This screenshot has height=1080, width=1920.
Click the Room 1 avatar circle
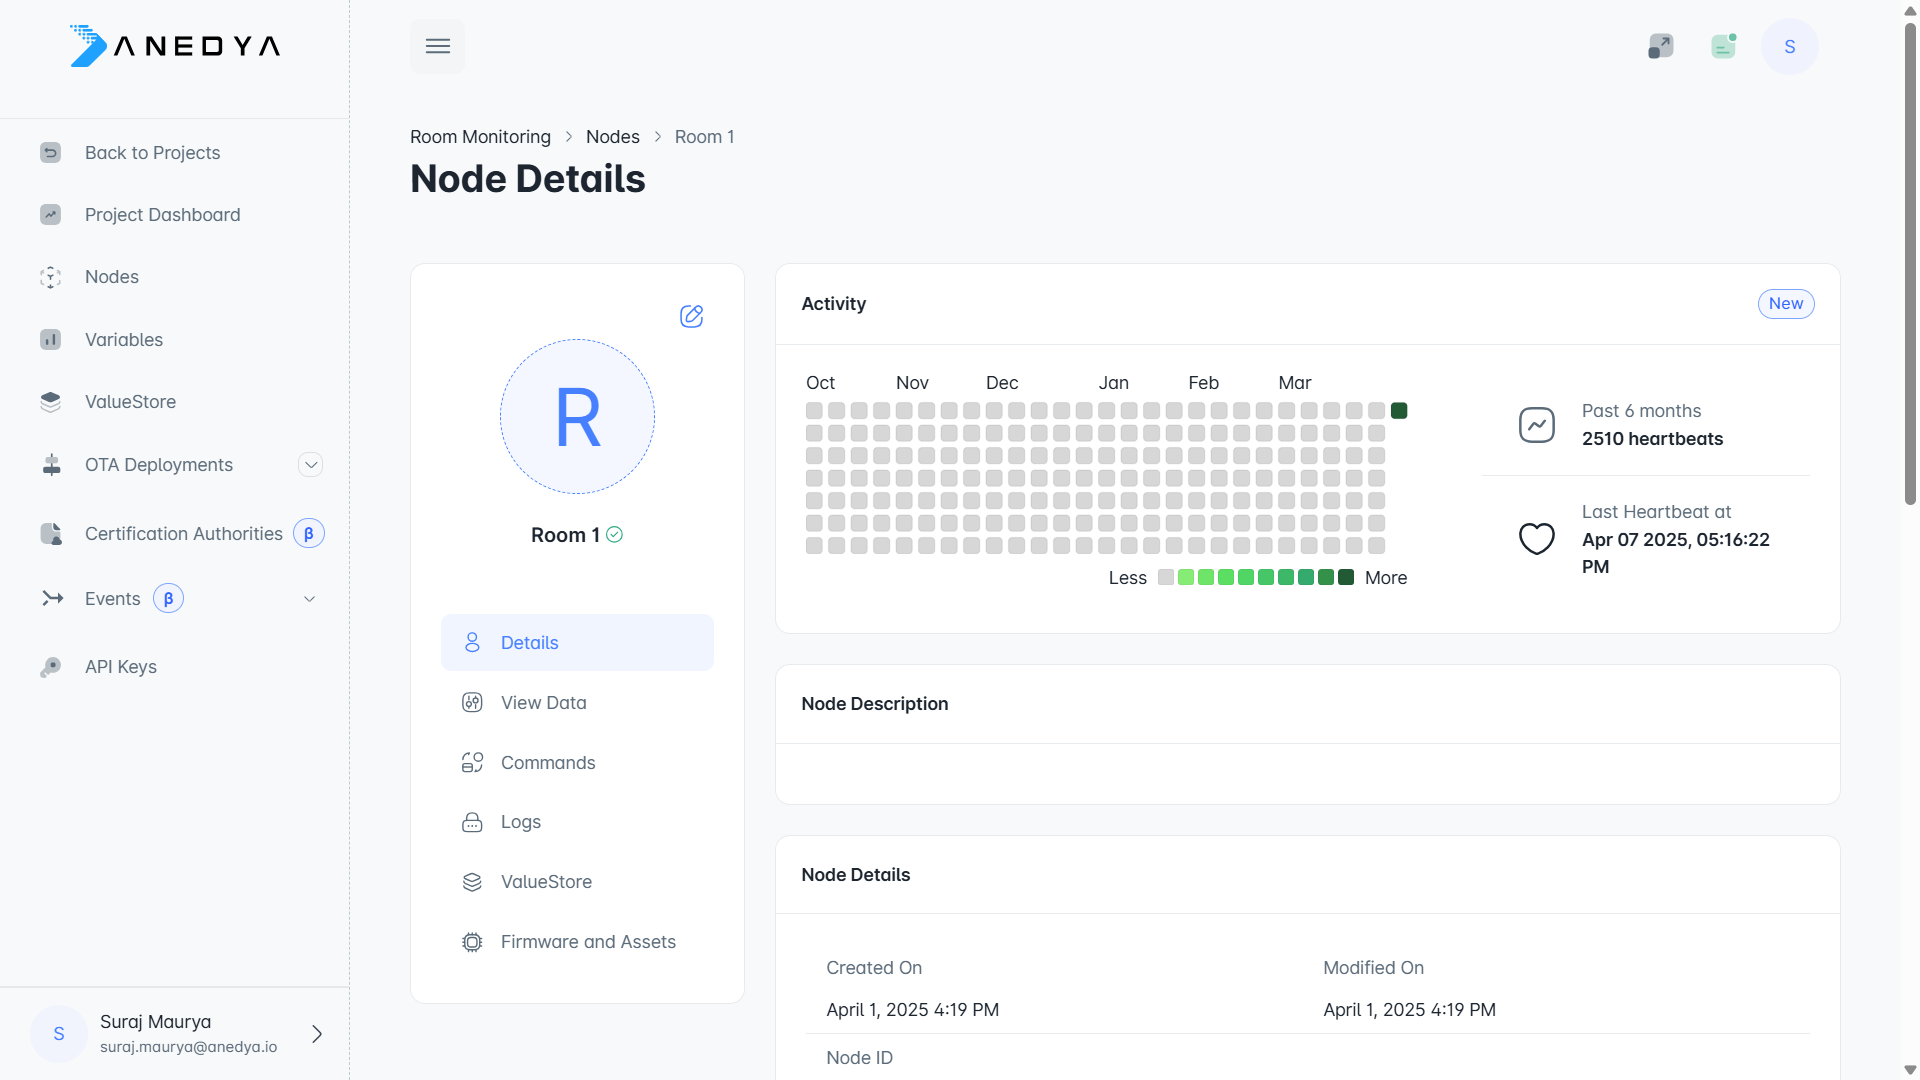[x=577, y=416]
